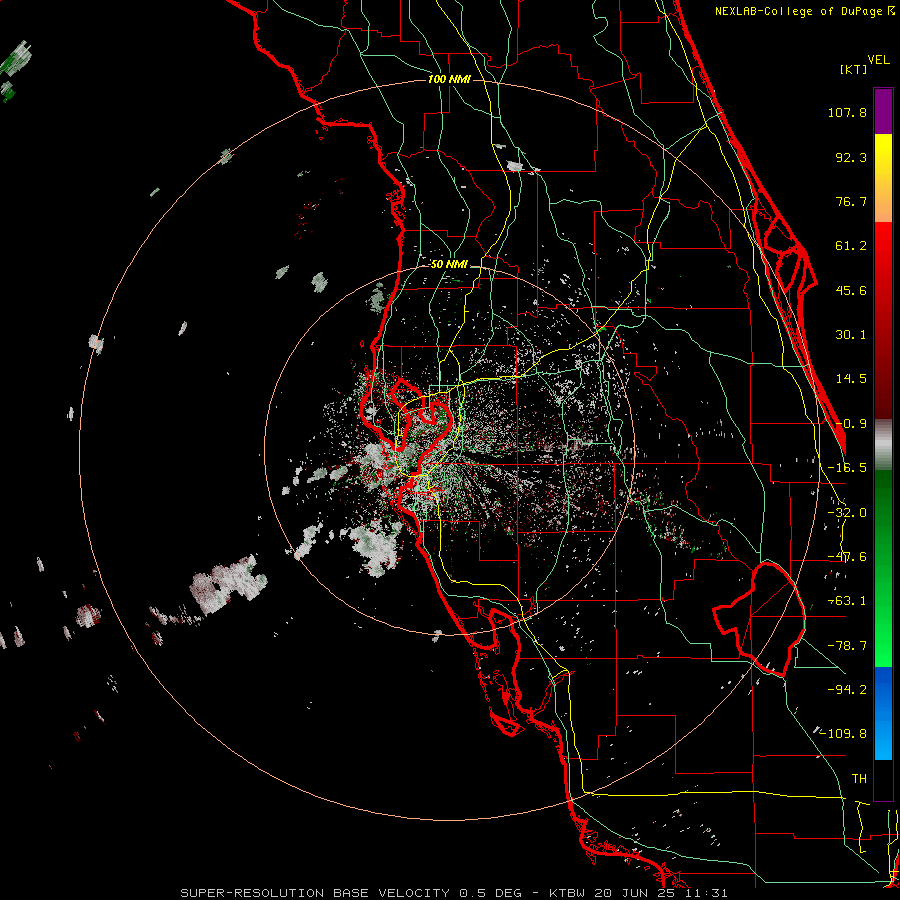Click the NEXLAB-College of DuPage watermark text
The image size is (900, 900).
point(805,11)
